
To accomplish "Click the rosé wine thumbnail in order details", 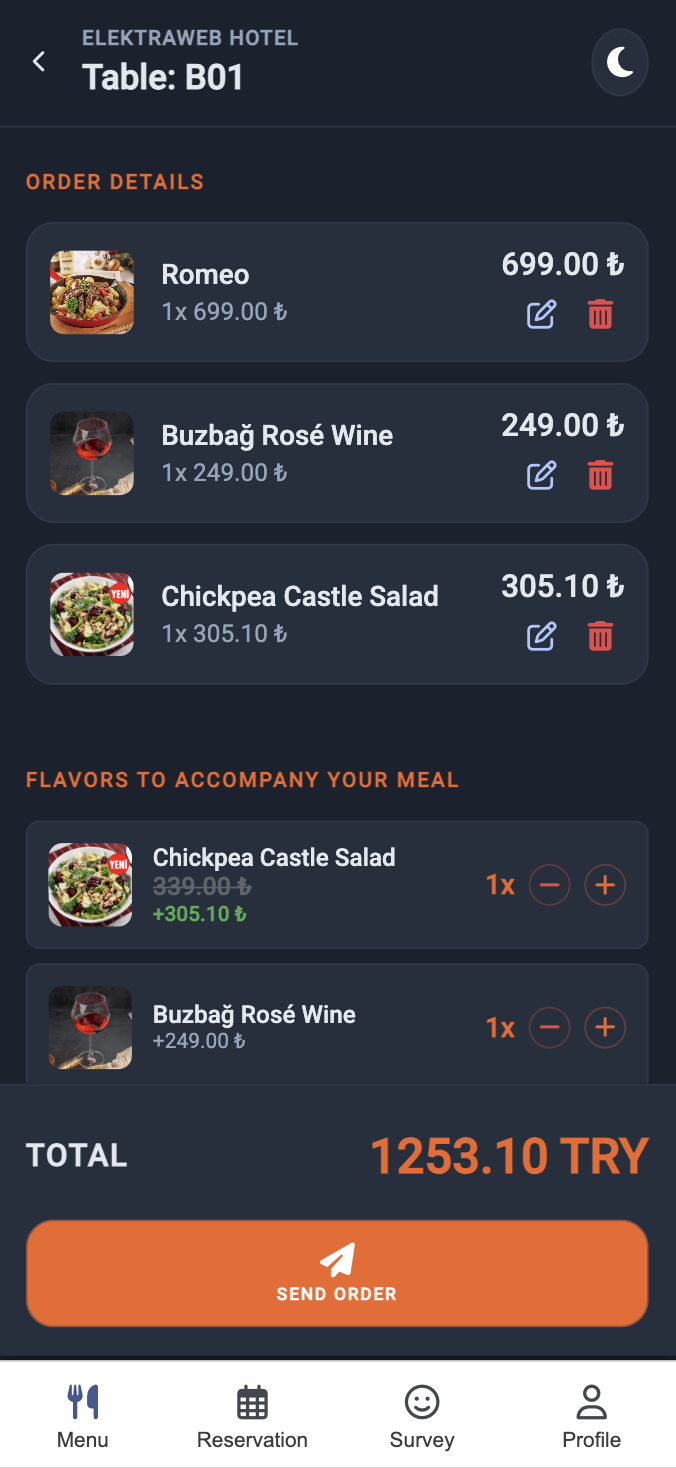I will (92, 453).
